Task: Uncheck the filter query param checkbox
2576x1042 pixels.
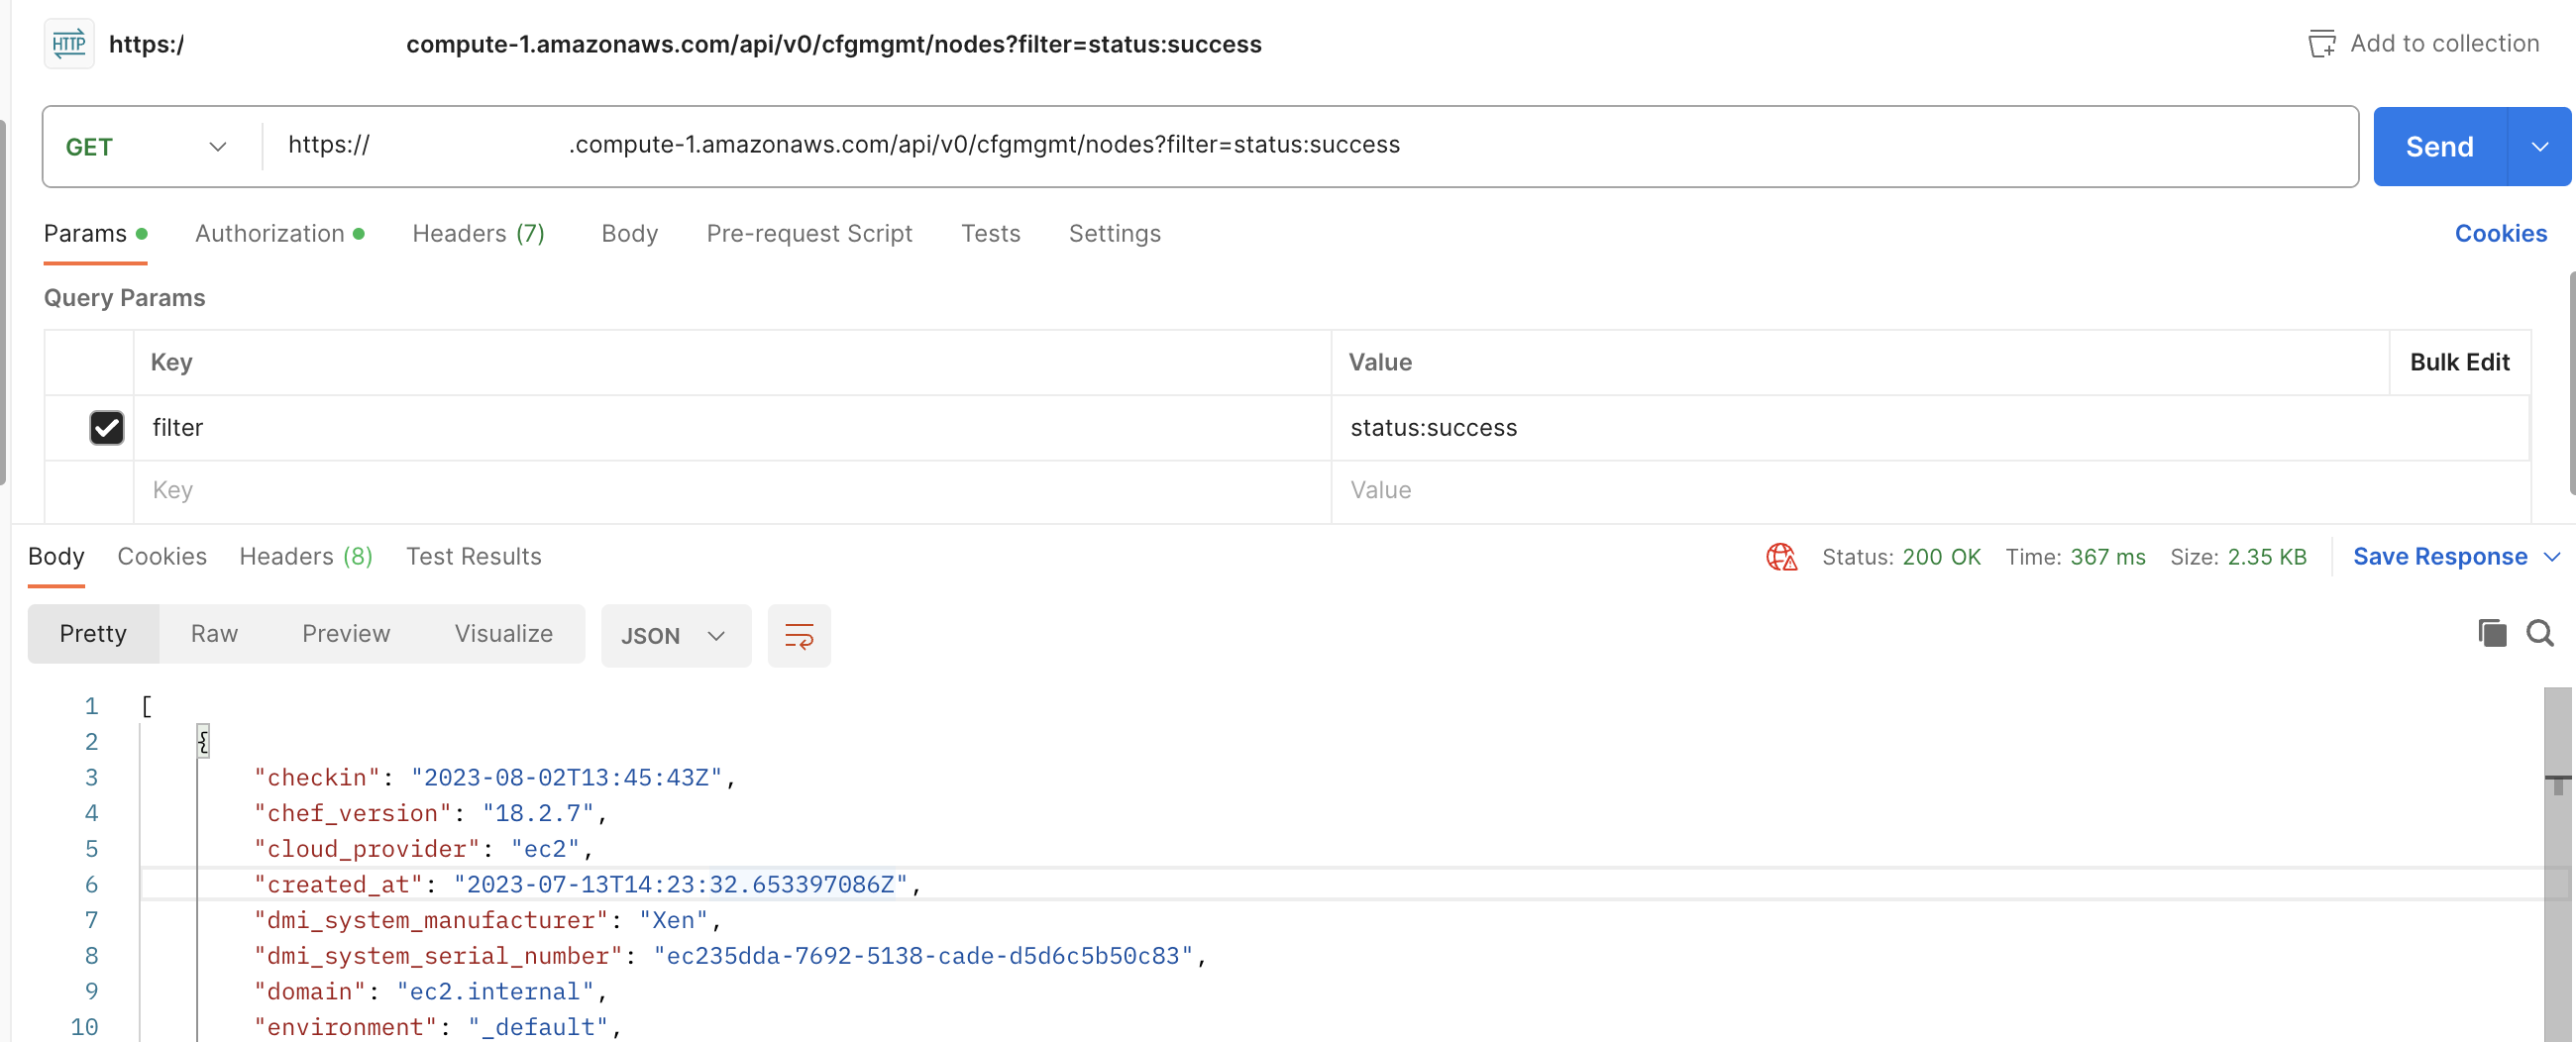Action: pyautogui.click(x=107, y=428)
